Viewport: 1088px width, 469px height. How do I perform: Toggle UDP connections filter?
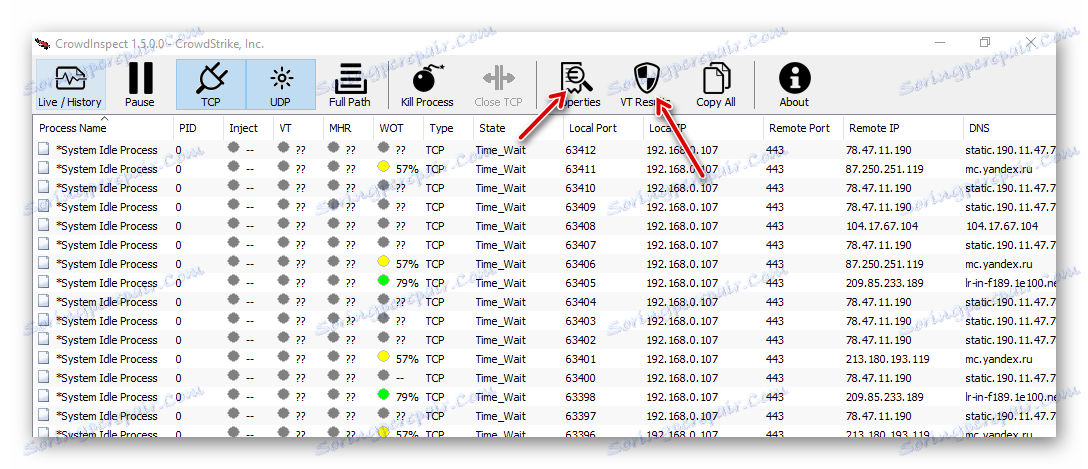[281, 85]
